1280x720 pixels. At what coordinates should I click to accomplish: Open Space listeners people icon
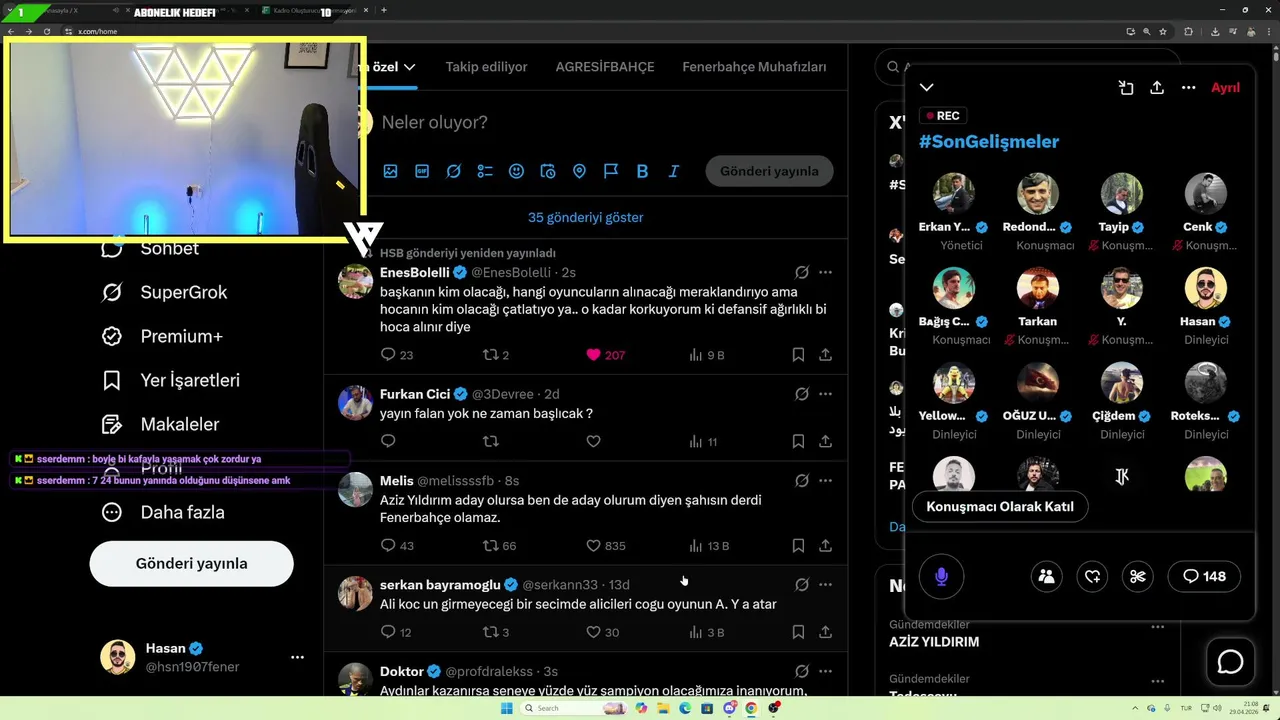(x=1046, y=576)
